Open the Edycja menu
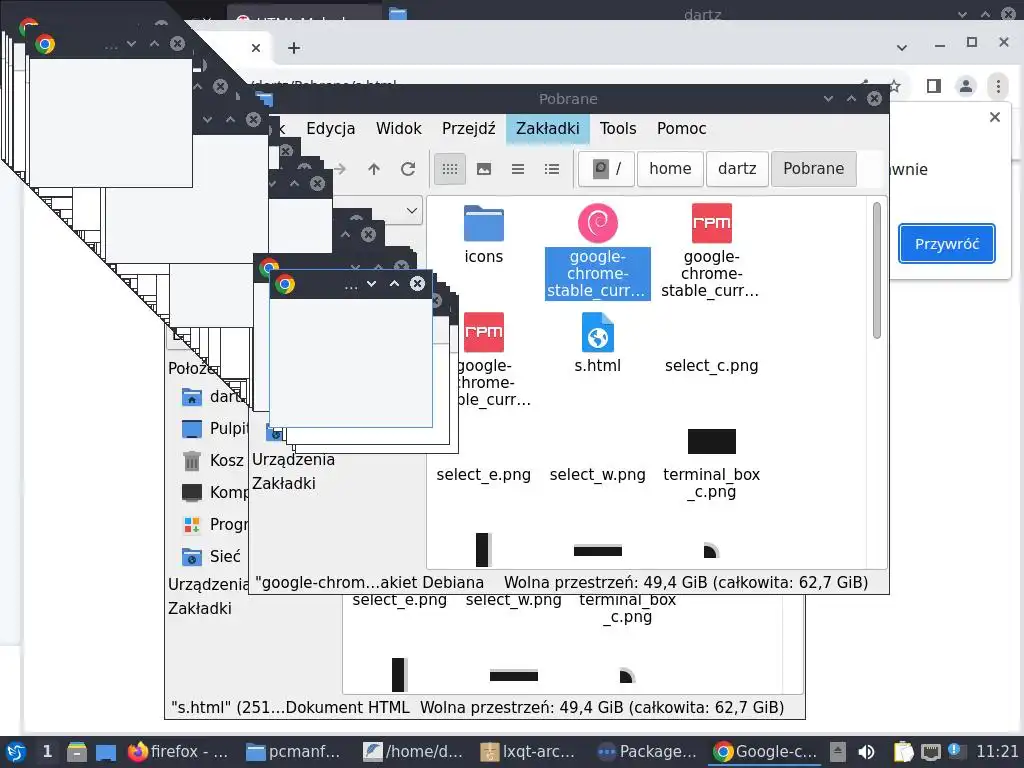1024x768 pixels. (x=330, y=129)
